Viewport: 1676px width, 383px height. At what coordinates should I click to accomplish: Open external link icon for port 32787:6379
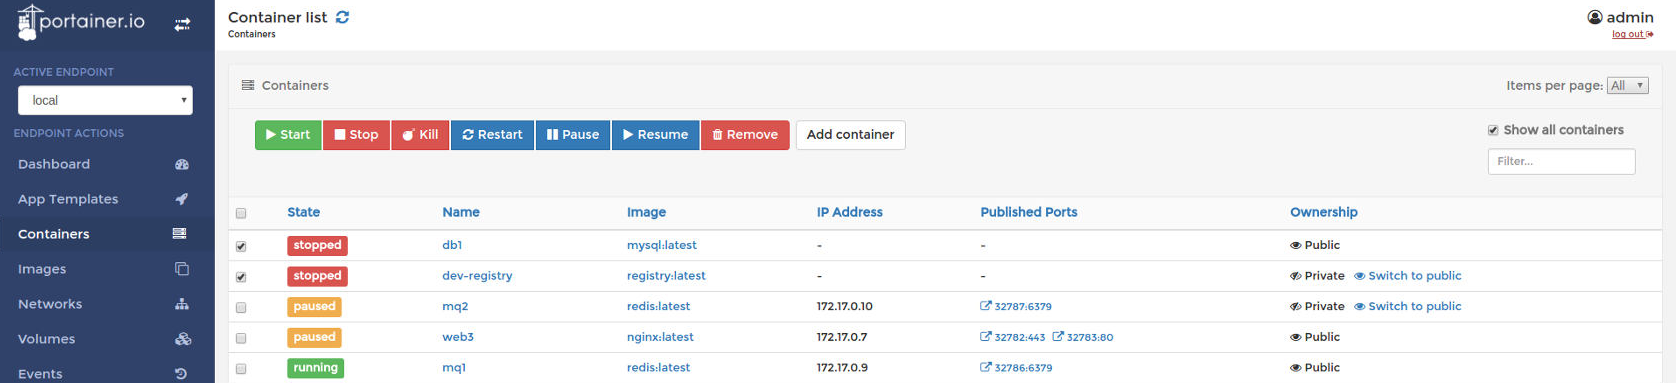pyautogui.click(x=986, y=306)
